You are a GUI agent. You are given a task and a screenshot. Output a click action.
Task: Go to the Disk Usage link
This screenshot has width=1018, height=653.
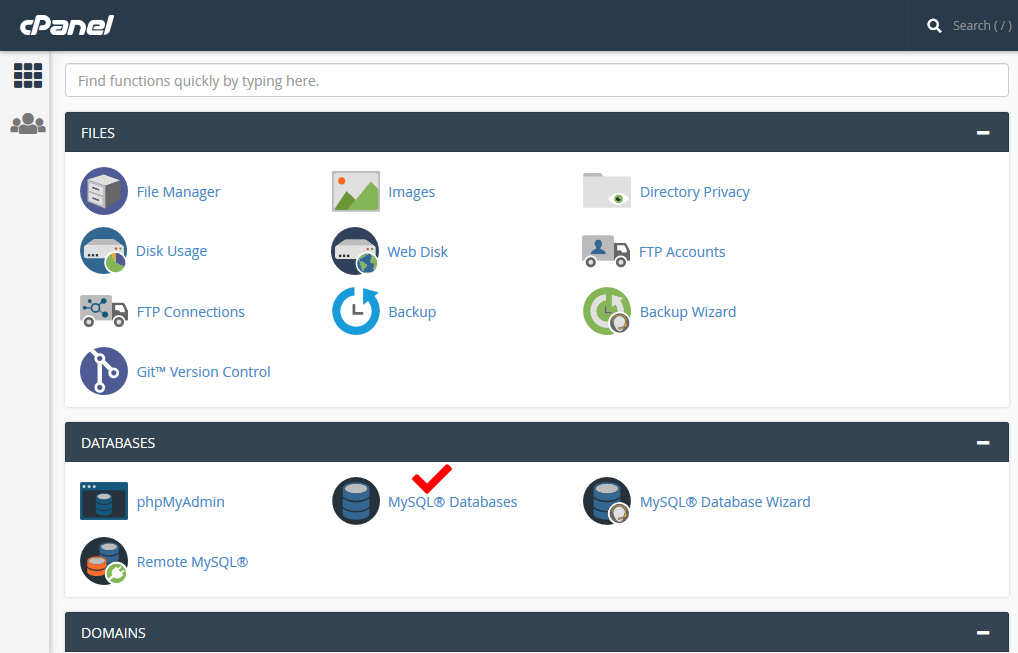click(171, 251)
